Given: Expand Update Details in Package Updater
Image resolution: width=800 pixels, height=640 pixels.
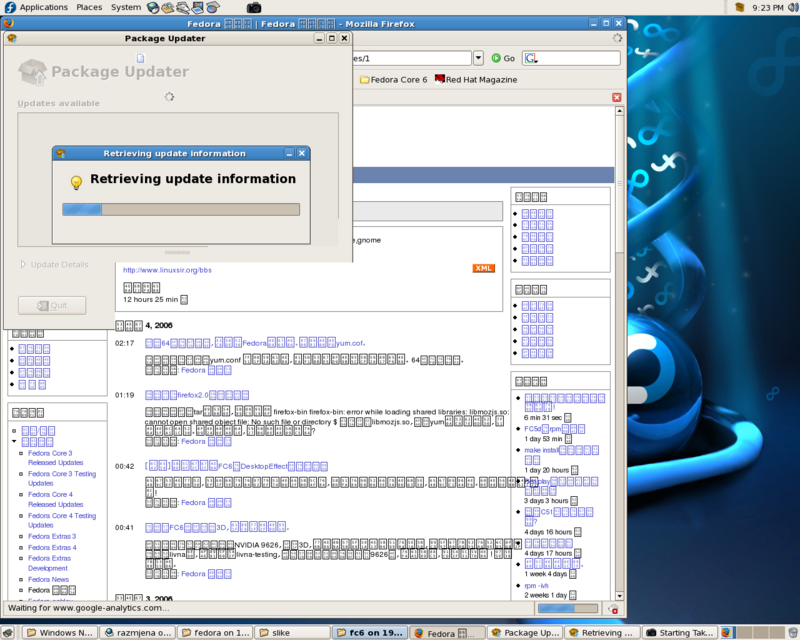Looking at the screenshot, I should click(55, 264).
